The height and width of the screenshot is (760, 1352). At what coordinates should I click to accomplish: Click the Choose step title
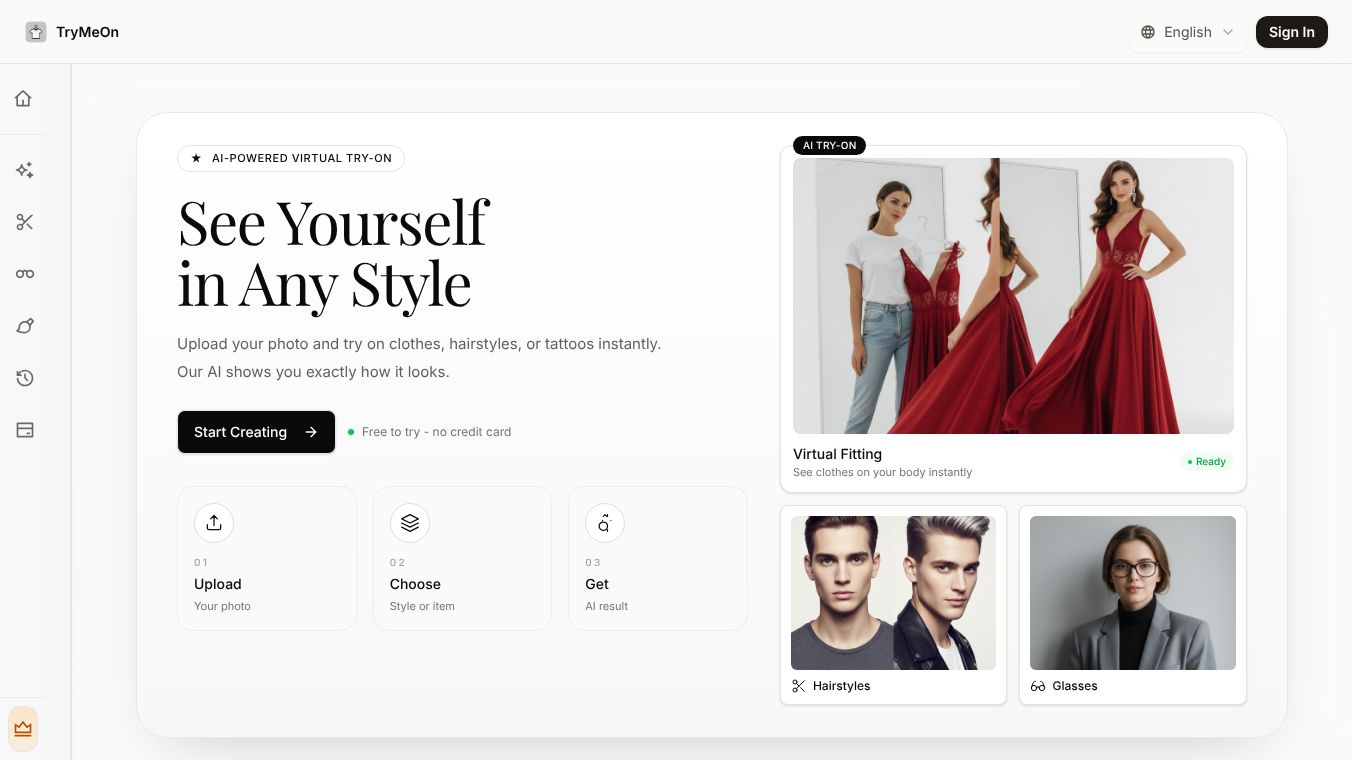(x=415, y=584)
